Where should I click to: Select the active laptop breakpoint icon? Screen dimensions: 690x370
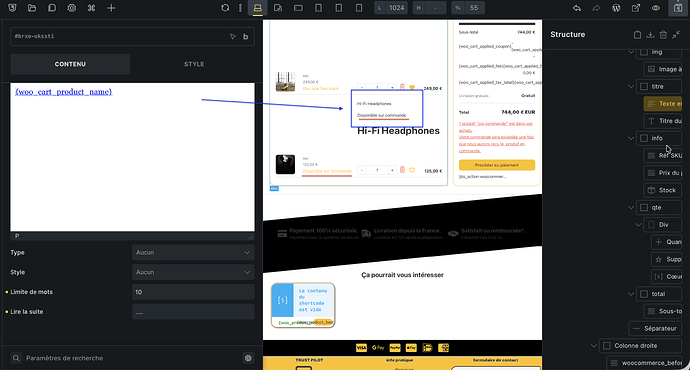click(x=258, y=8)
